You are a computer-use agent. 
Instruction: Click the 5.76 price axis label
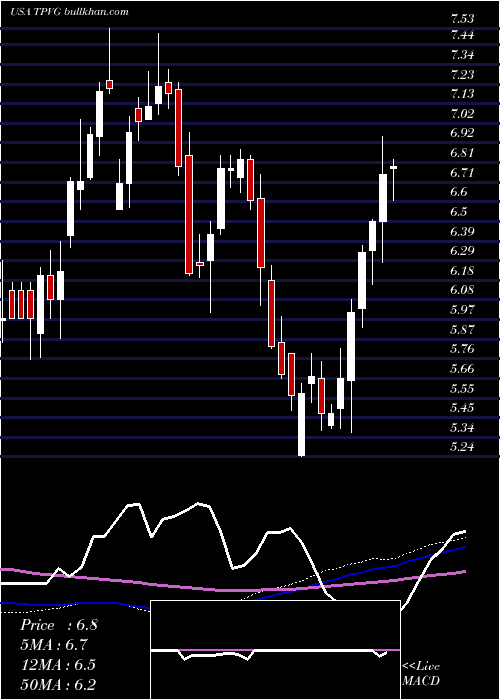pyautogui.click(x=462, y=349)
